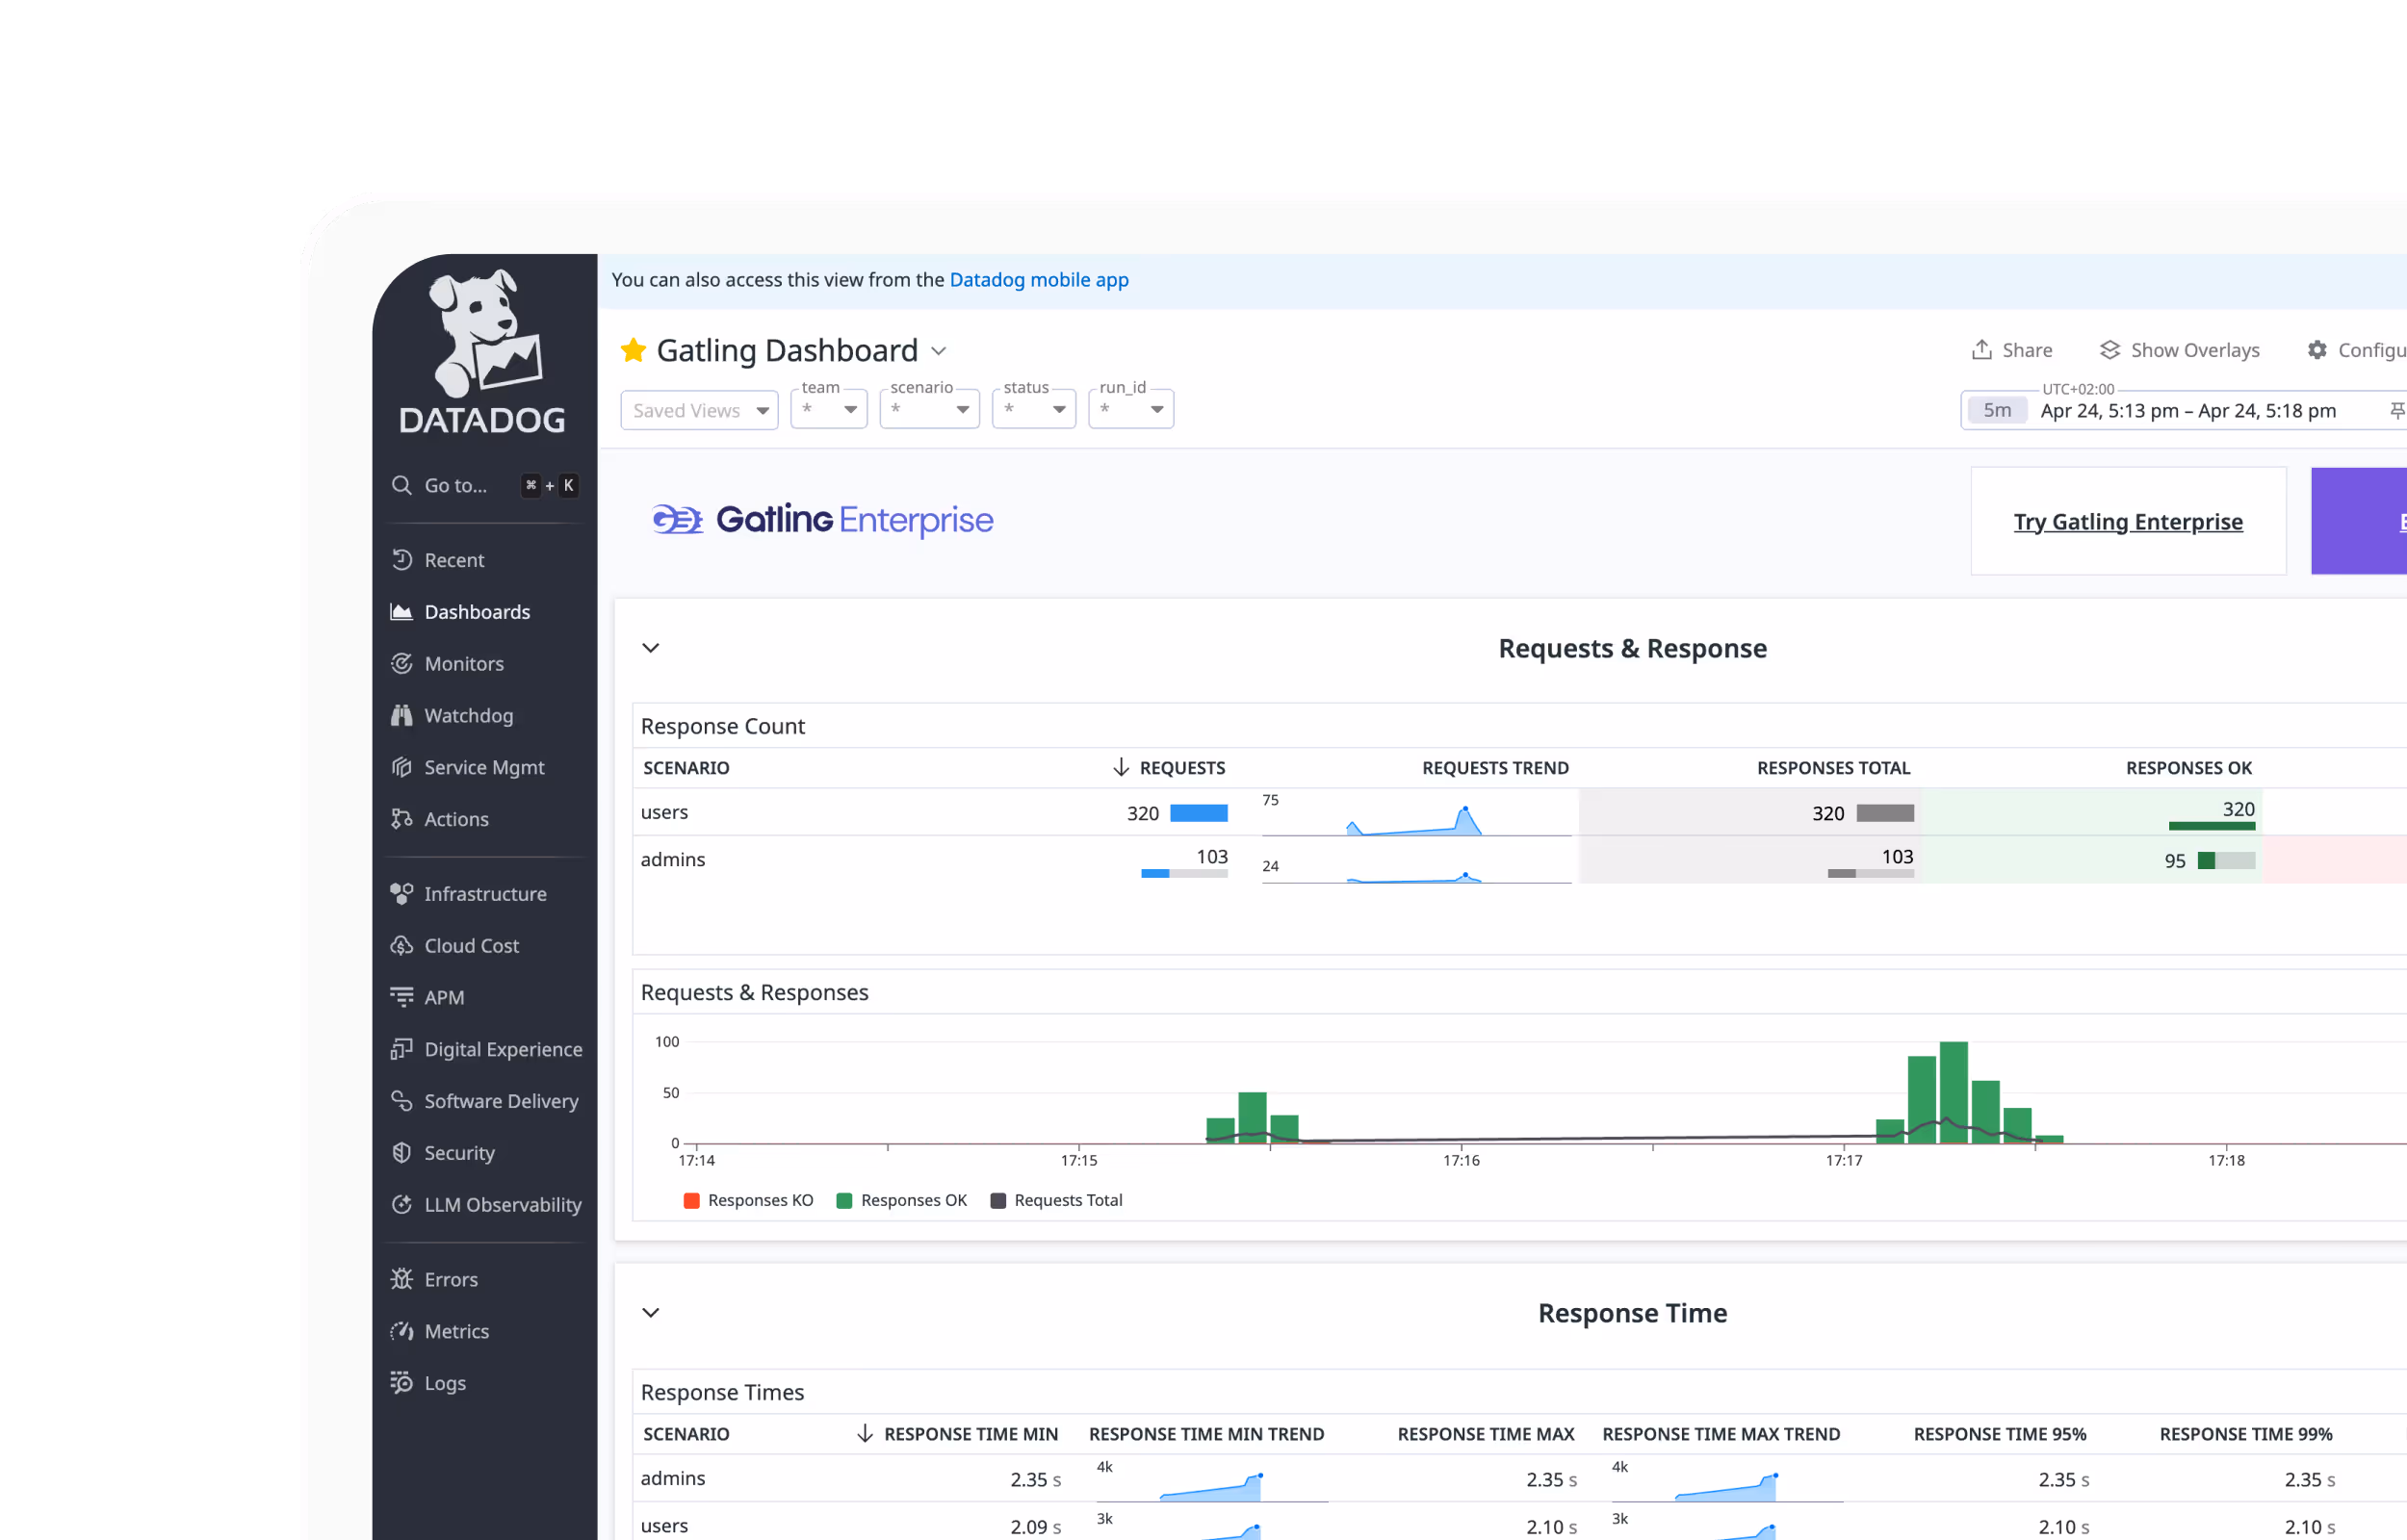Follow the Datadog mobile app link
The image size is (2407, 1540).
tap(1039, 280)
